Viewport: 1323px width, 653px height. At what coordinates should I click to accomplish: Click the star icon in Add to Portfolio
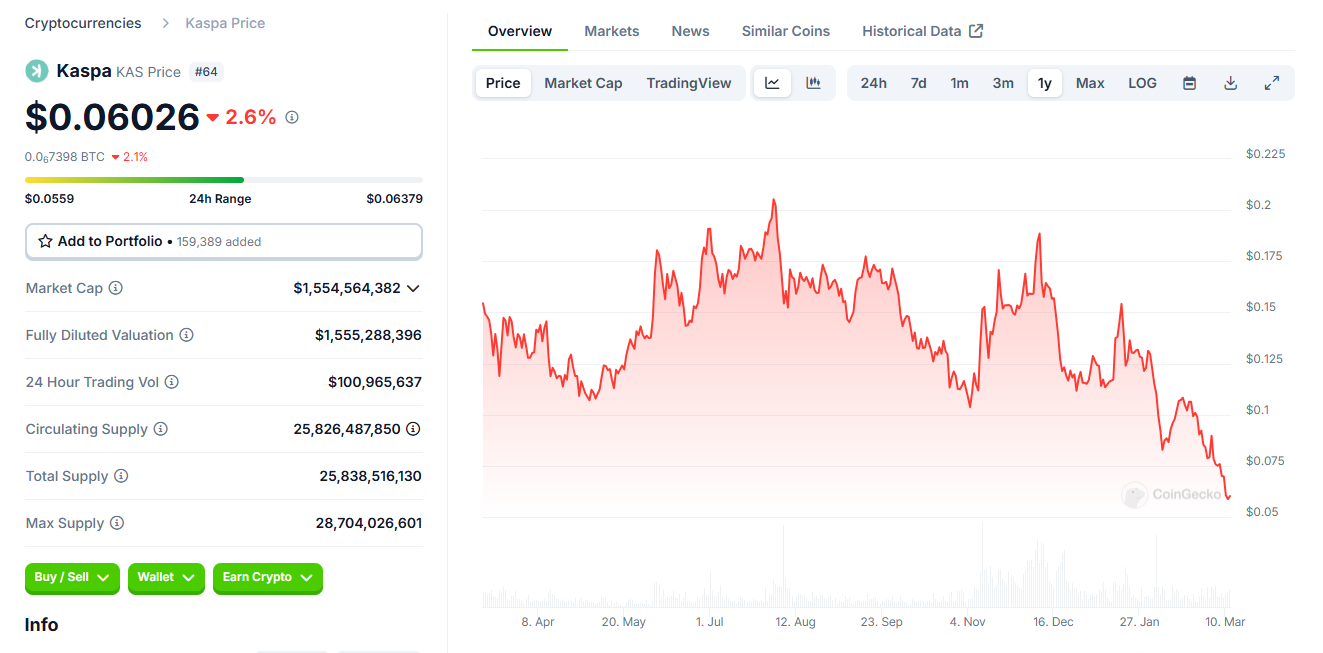pos(45,241)
